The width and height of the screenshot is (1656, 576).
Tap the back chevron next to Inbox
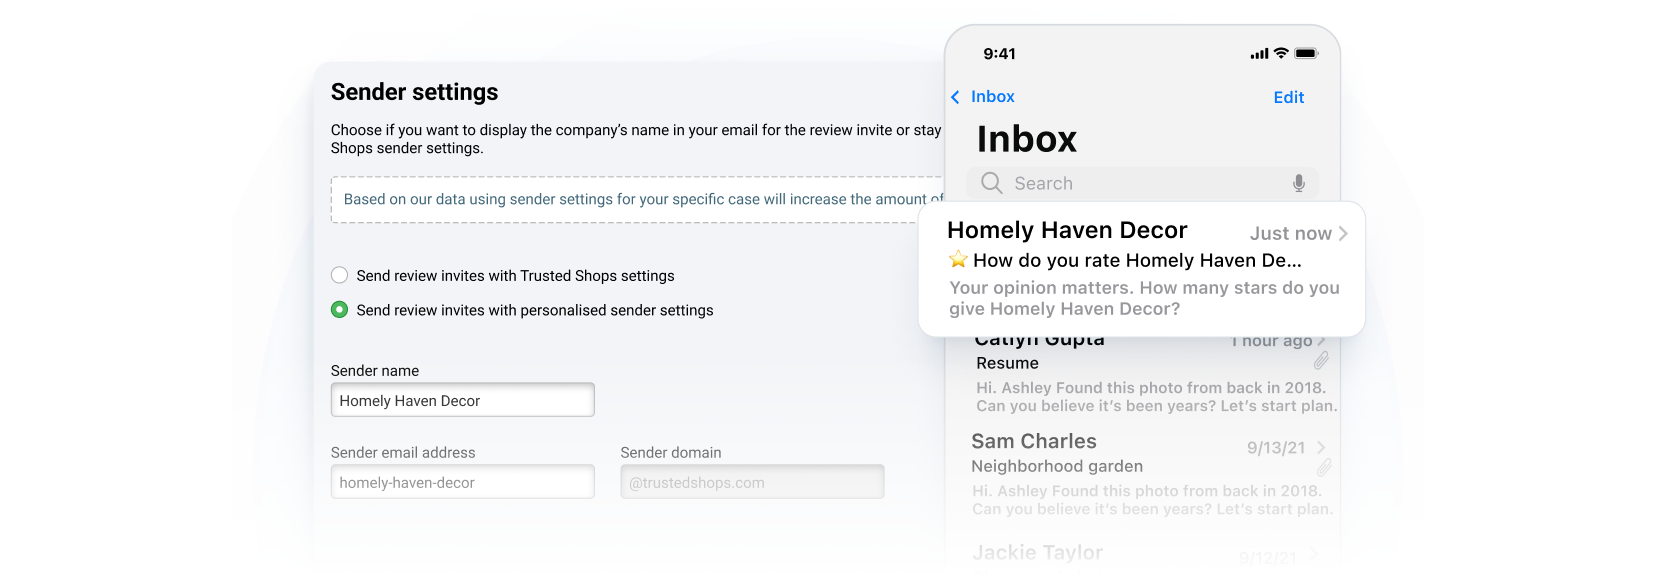[x=955, y=97]
